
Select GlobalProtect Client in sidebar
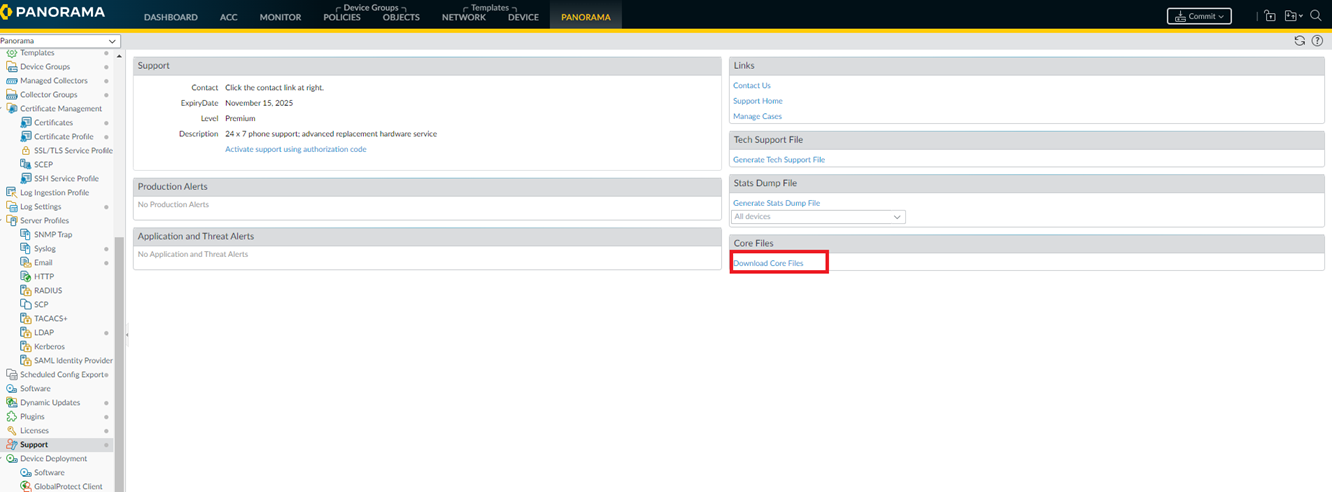click(x=68, y=487)
